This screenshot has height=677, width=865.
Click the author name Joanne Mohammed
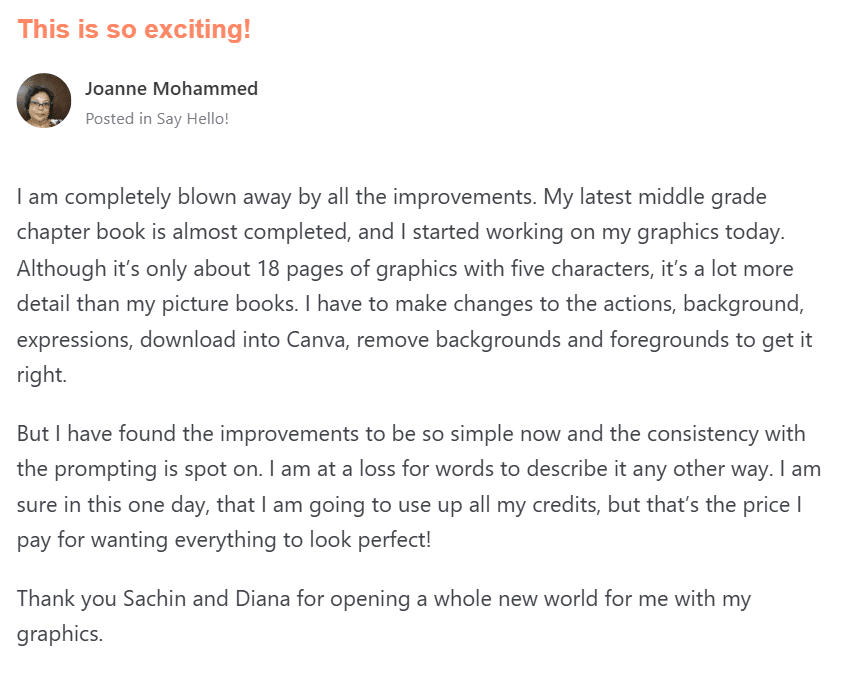tap(171, 88)
